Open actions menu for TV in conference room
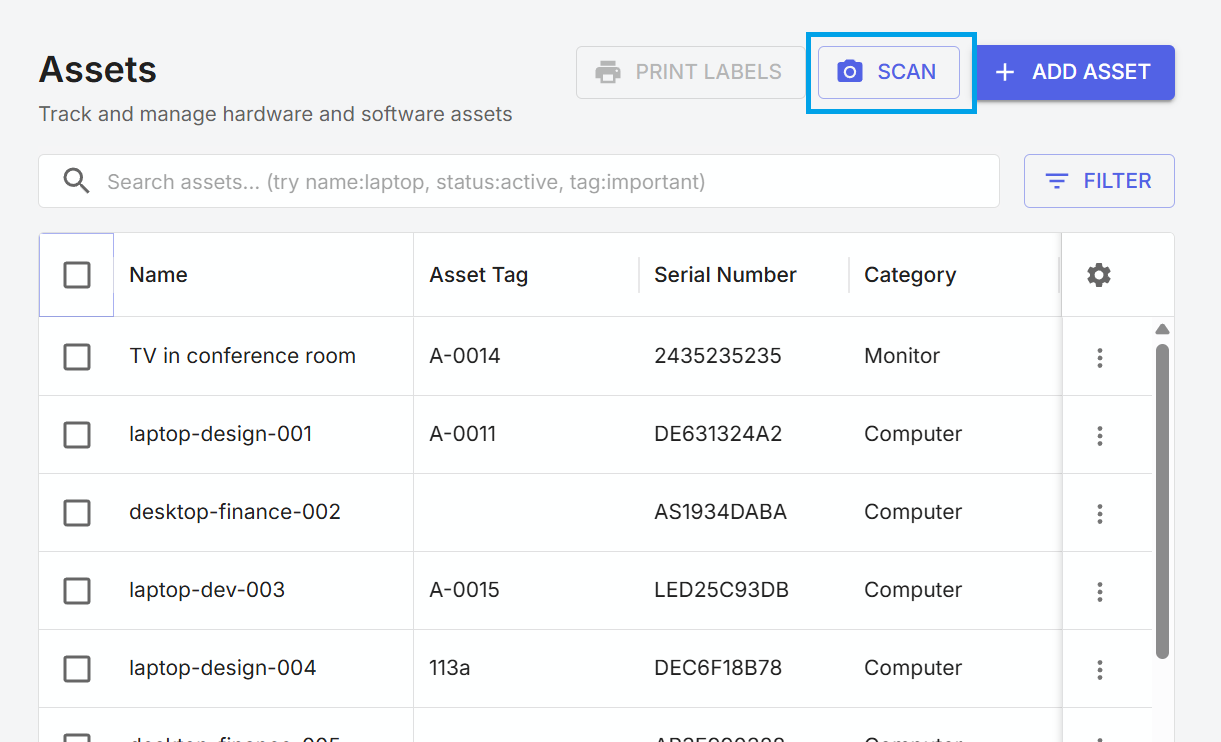The width and height of the screenshot is (1221, 742). [1099, 357]
